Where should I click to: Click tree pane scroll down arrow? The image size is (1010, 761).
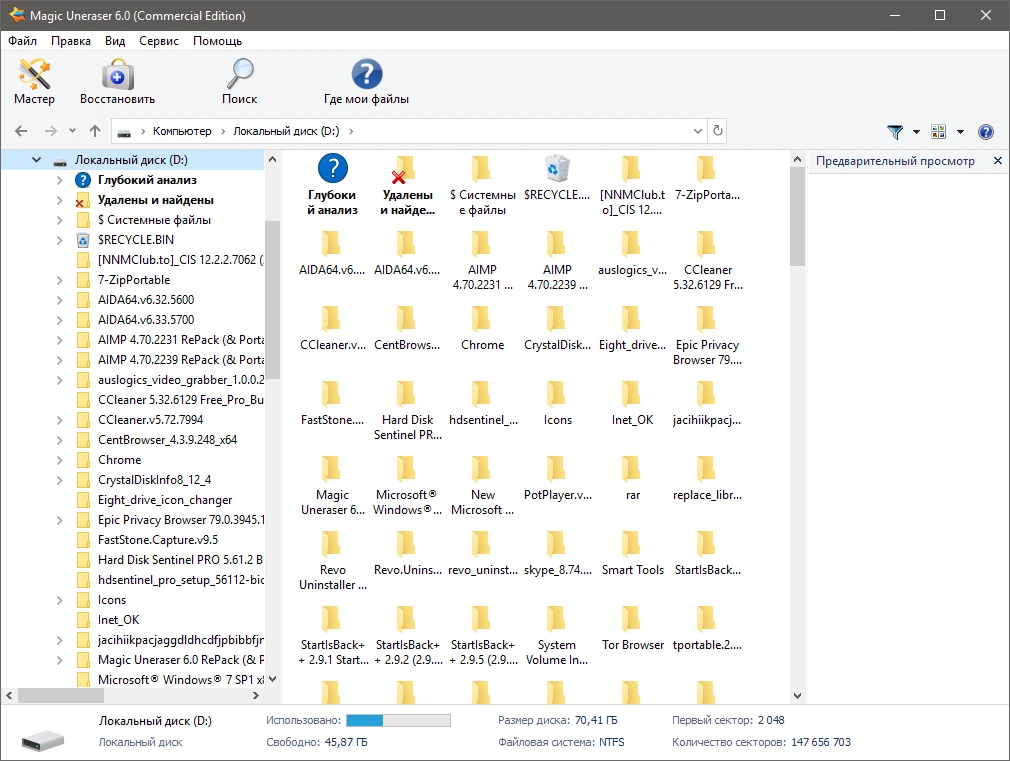(x=272, y=679)
